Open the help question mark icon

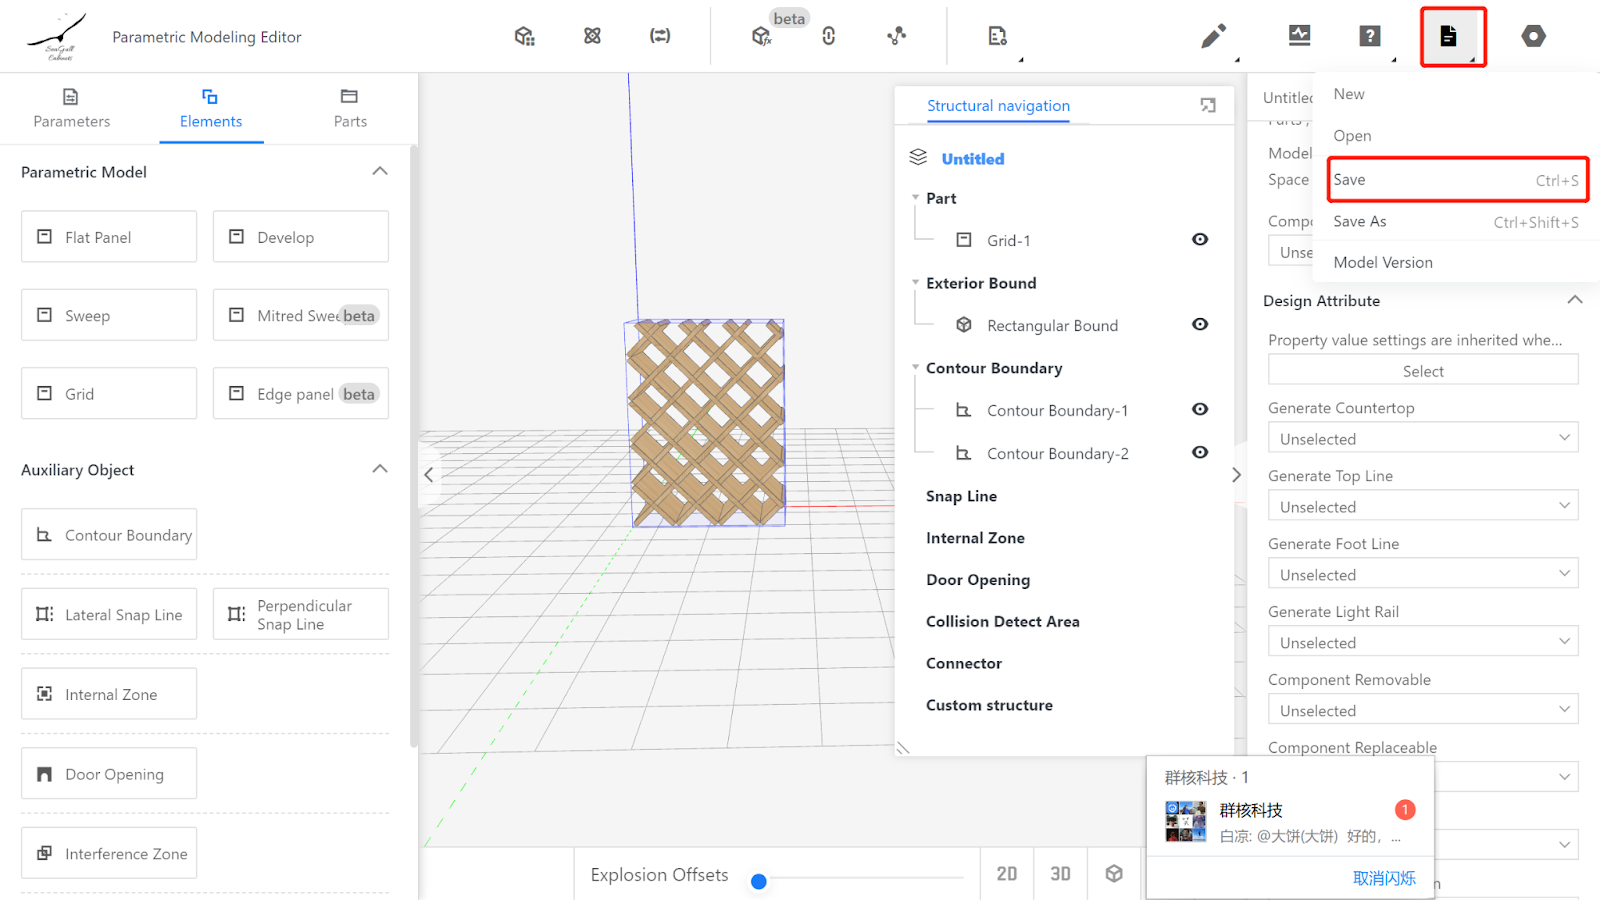pyautogui.click(x=1370, y=37)
